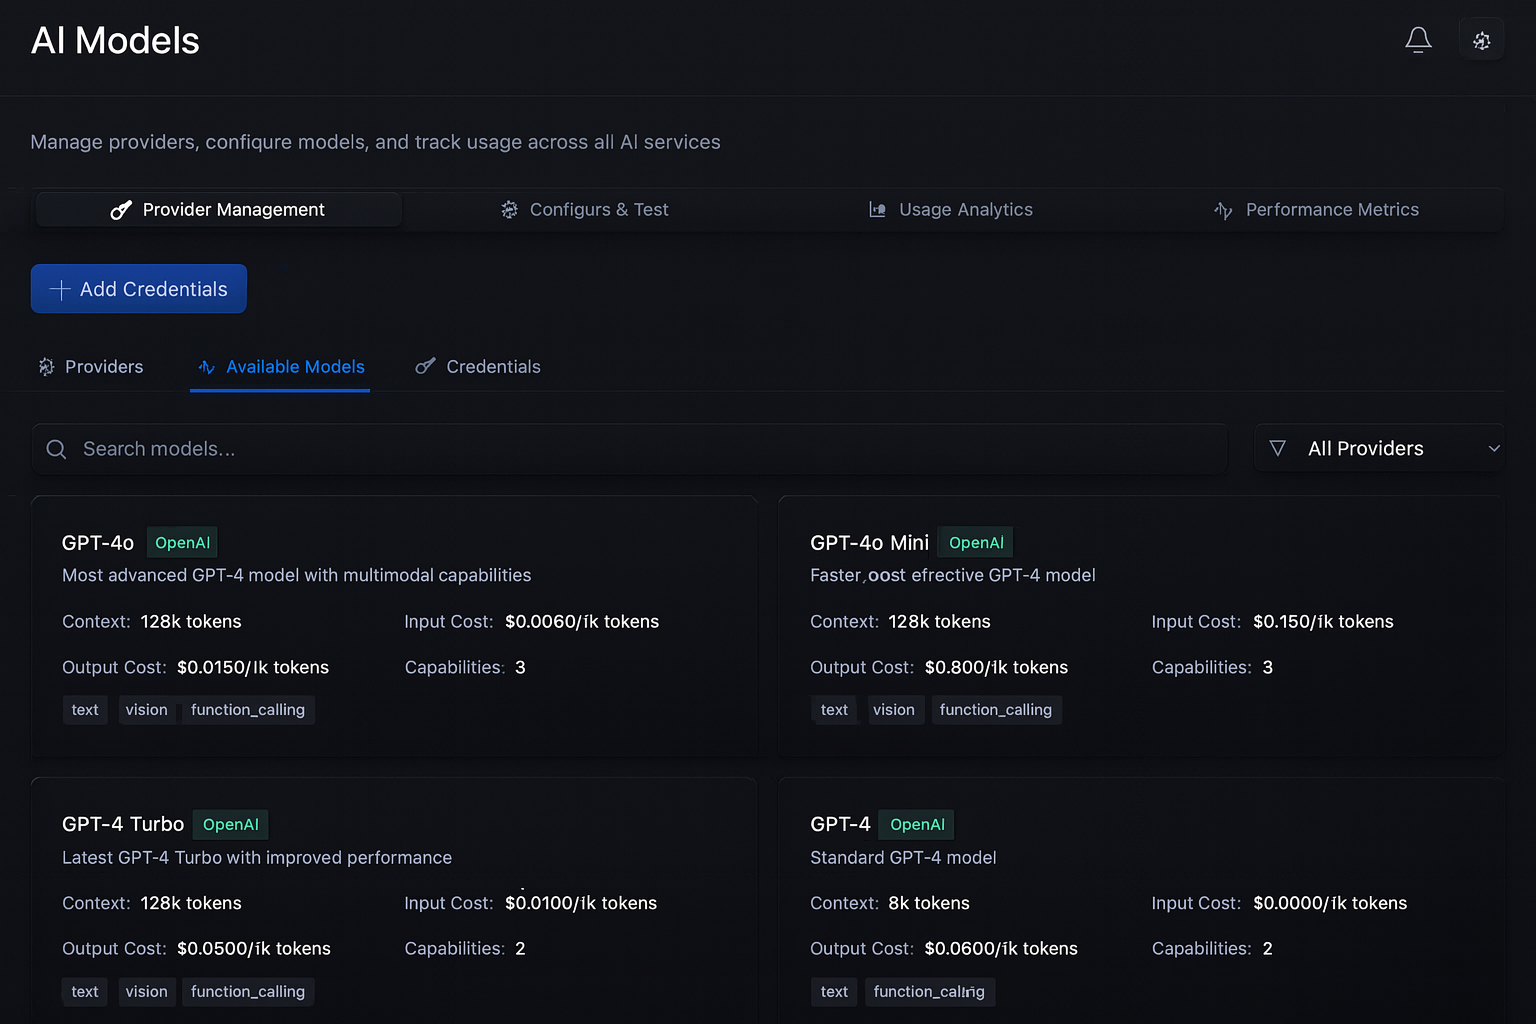Click the chevron arrow on All Providers

[x=1493, y=448]
